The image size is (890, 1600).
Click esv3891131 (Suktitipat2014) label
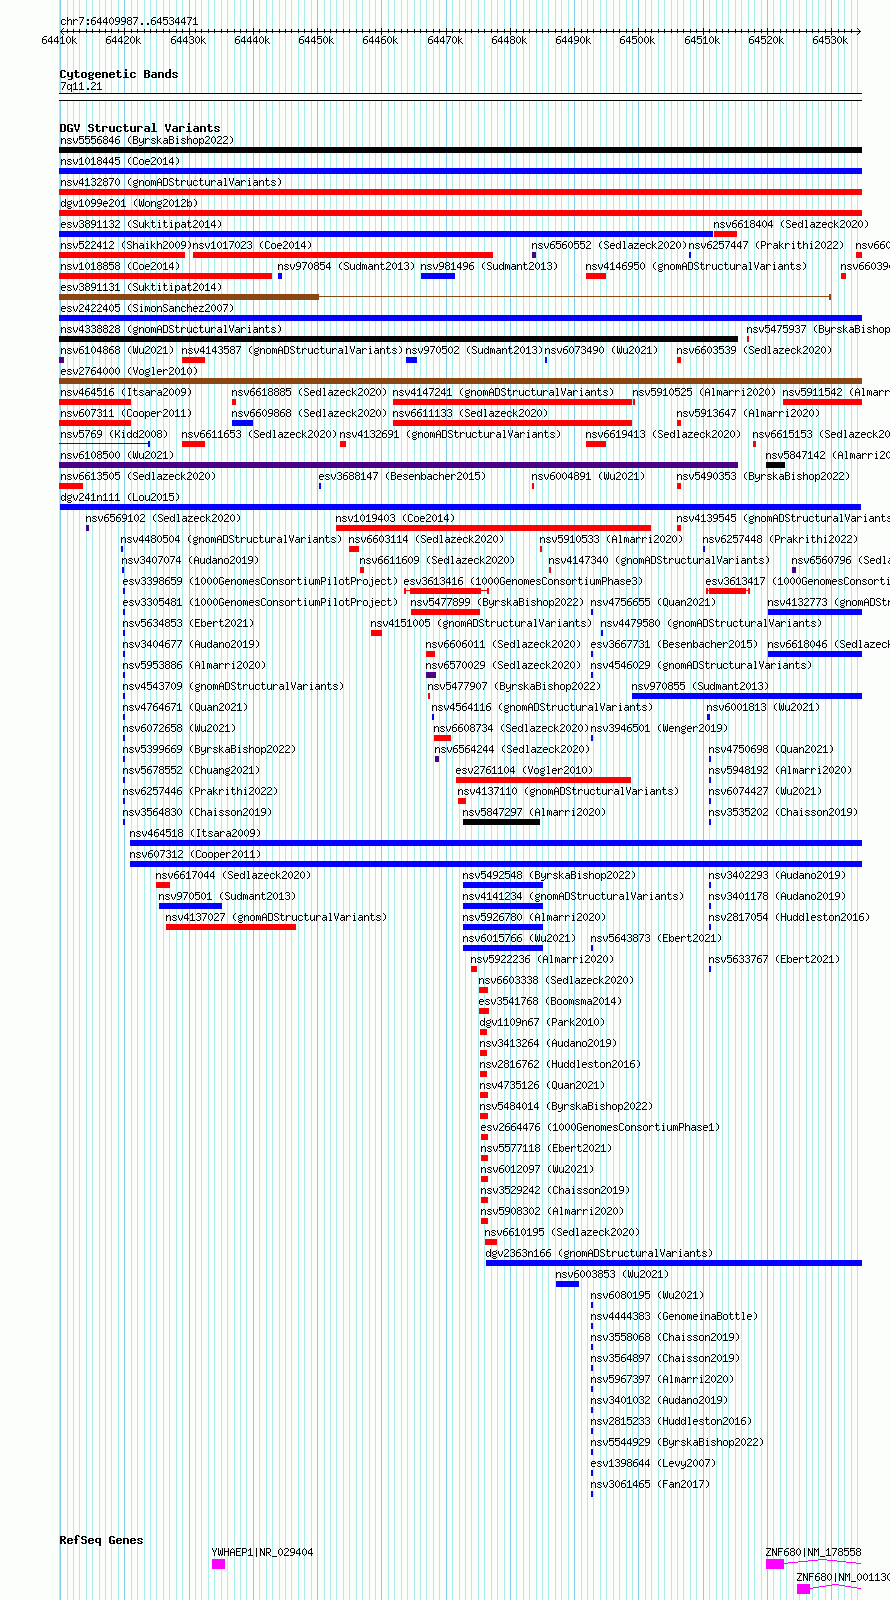(141, 287)
